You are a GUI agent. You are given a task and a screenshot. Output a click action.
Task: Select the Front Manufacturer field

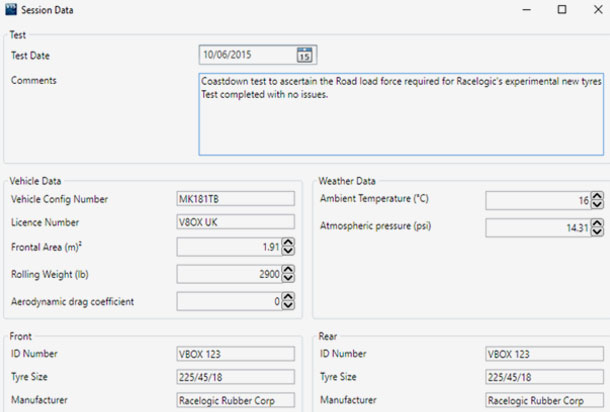(x=235, y=400)
